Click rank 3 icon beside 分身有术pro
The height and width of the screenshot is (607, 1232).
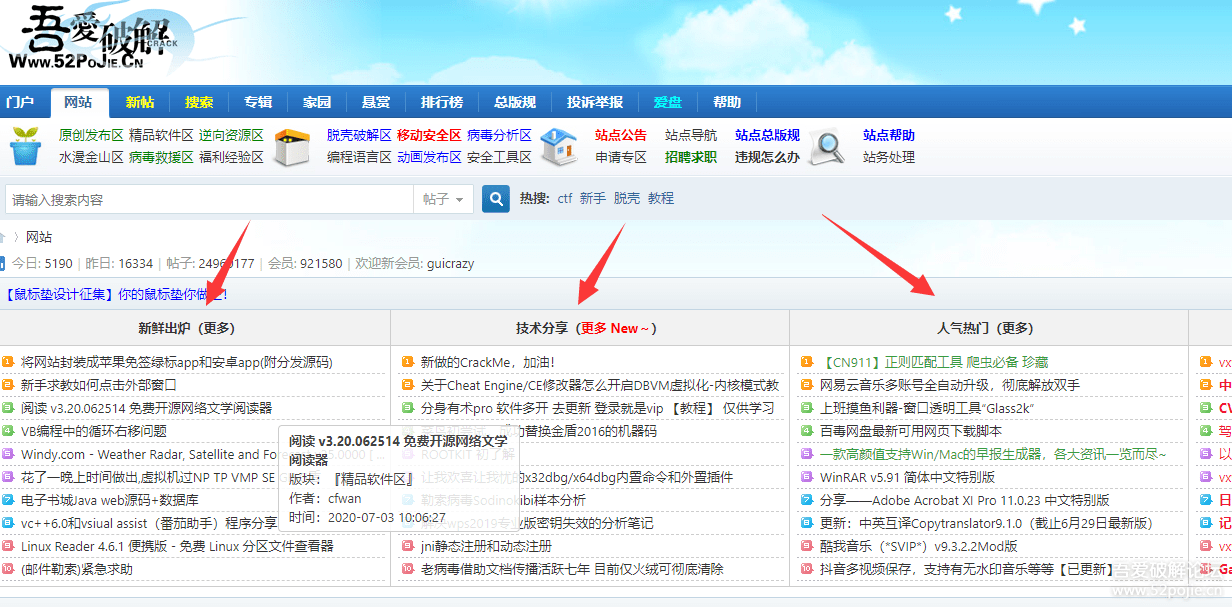tap(408, 408)
